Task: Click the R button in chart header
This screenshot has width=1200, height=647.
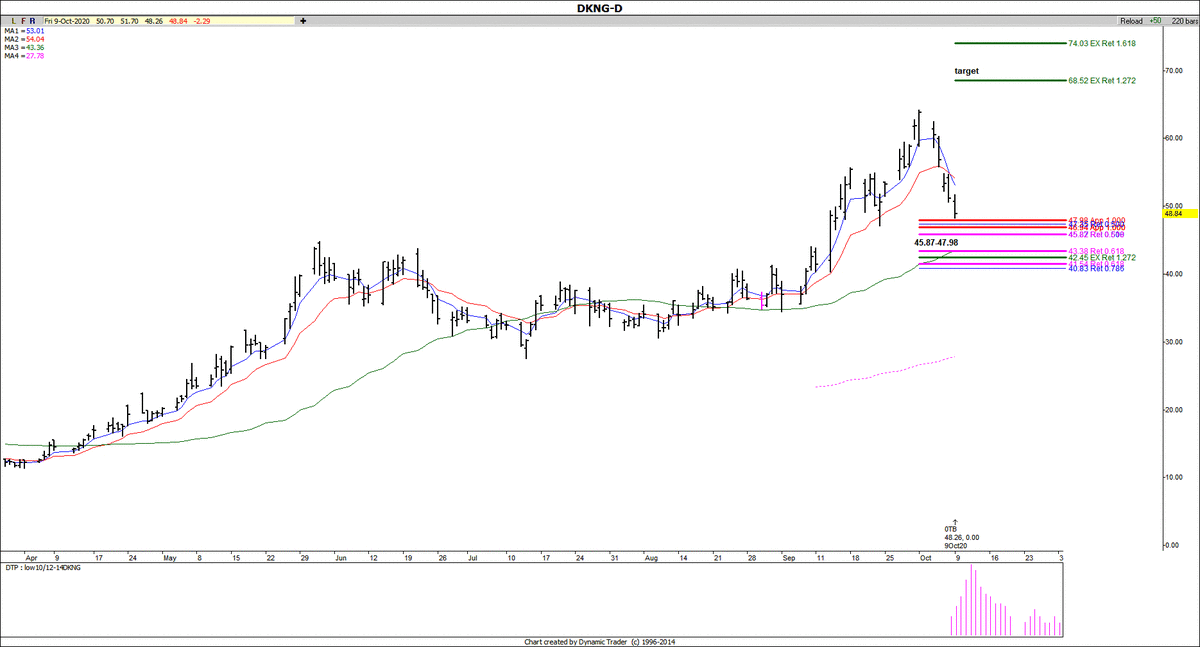Action: (34, 20)
